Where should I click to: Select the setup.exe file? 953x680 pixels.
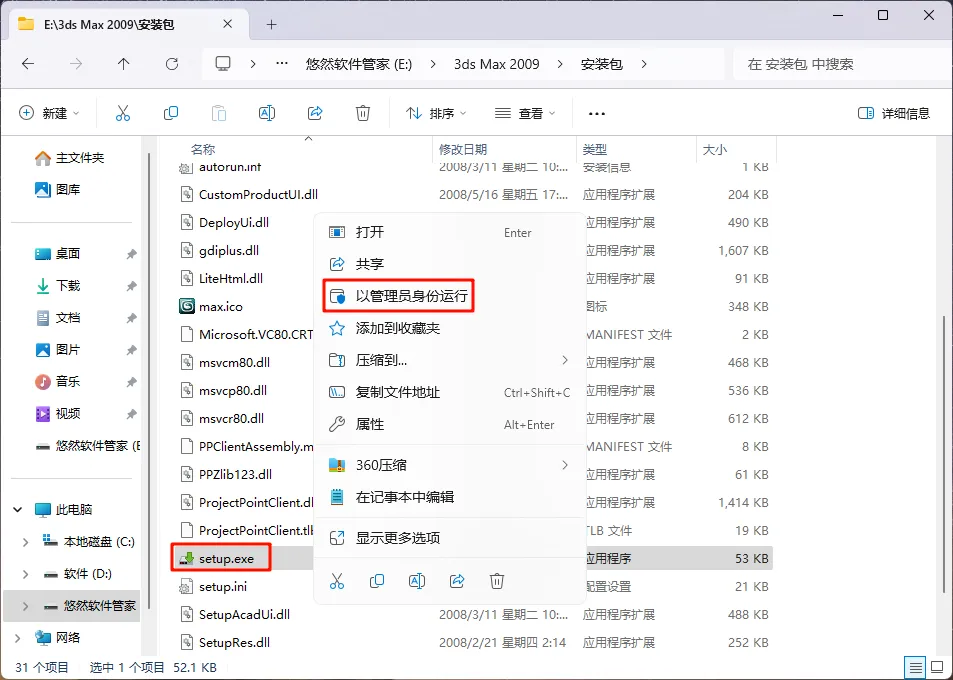click(221, 558)
